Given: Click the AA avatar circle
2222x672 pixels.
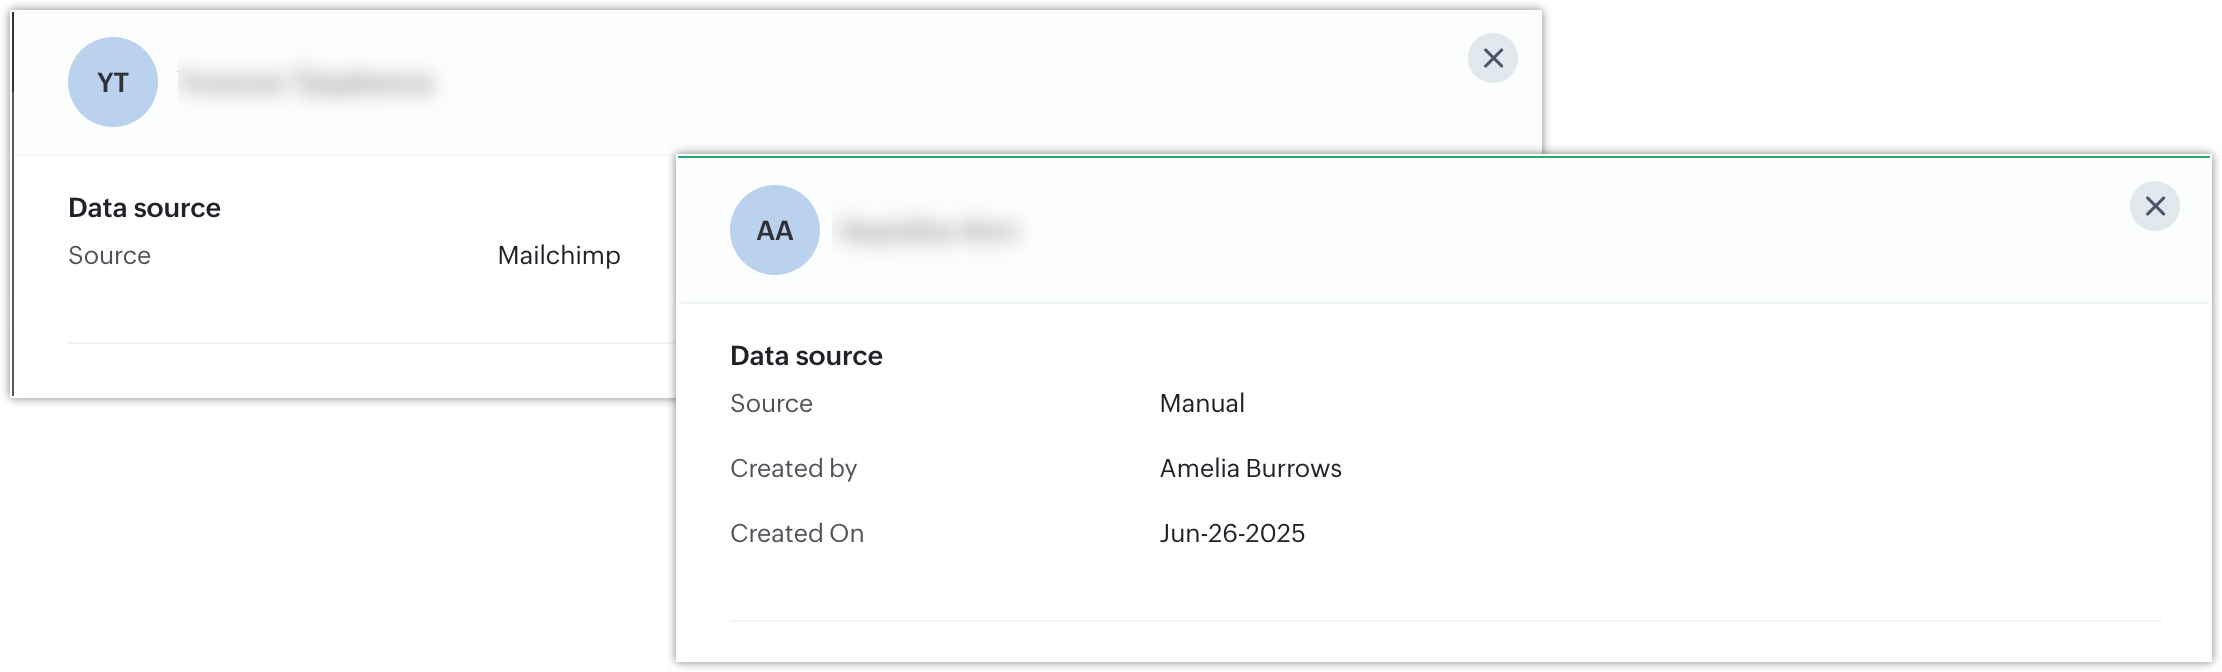Looking at the screenshot, I should point(775,230).
